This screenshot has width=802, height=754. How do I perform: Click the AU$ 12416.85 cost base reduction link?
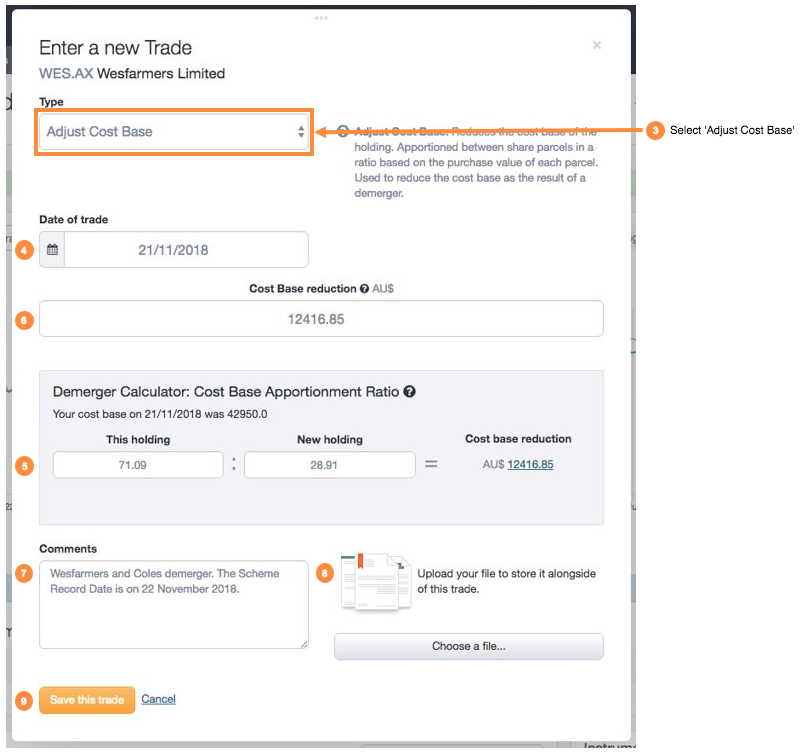pyautogui.click(x=530, y=464)
